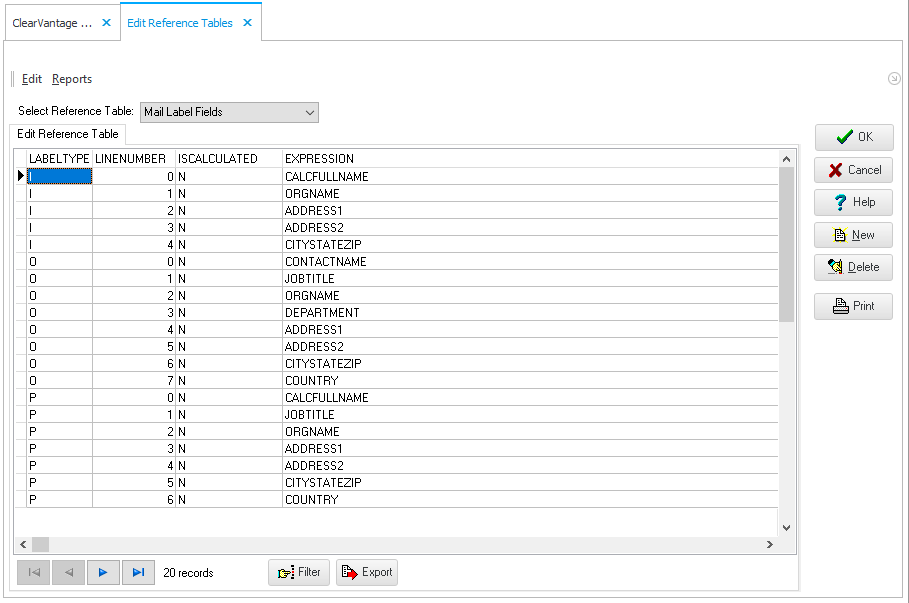Screen dimensions: 909x603
Task: Open the Reports menu
Action: tap(72, 79)
